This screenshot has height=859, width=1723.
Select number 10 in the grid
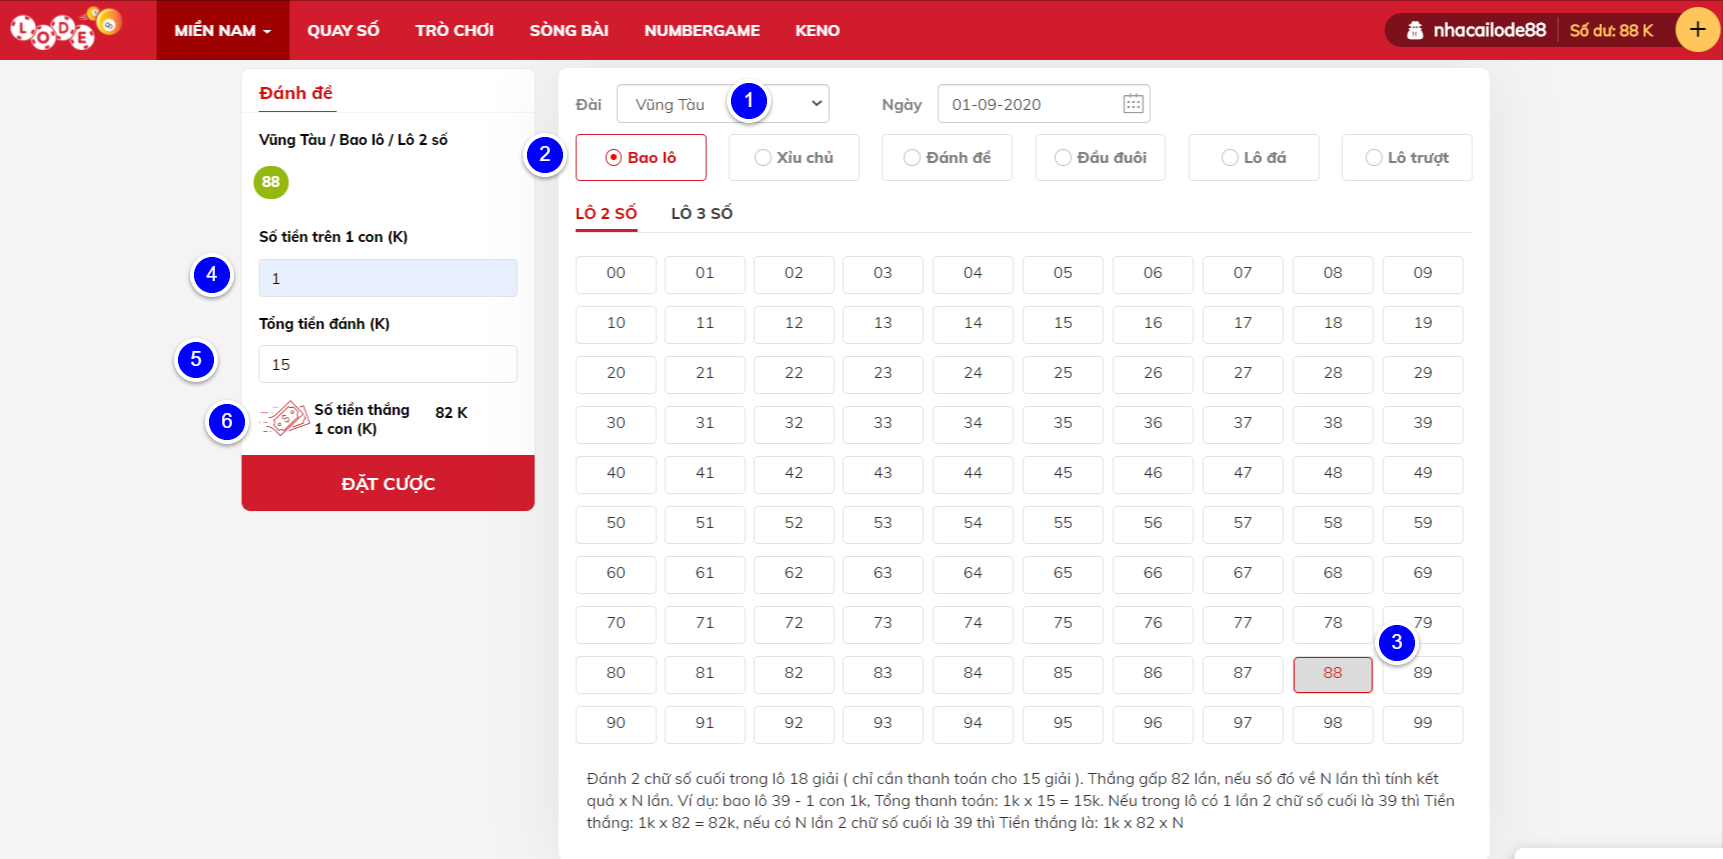pyautogui.click(x=616, y=324)
